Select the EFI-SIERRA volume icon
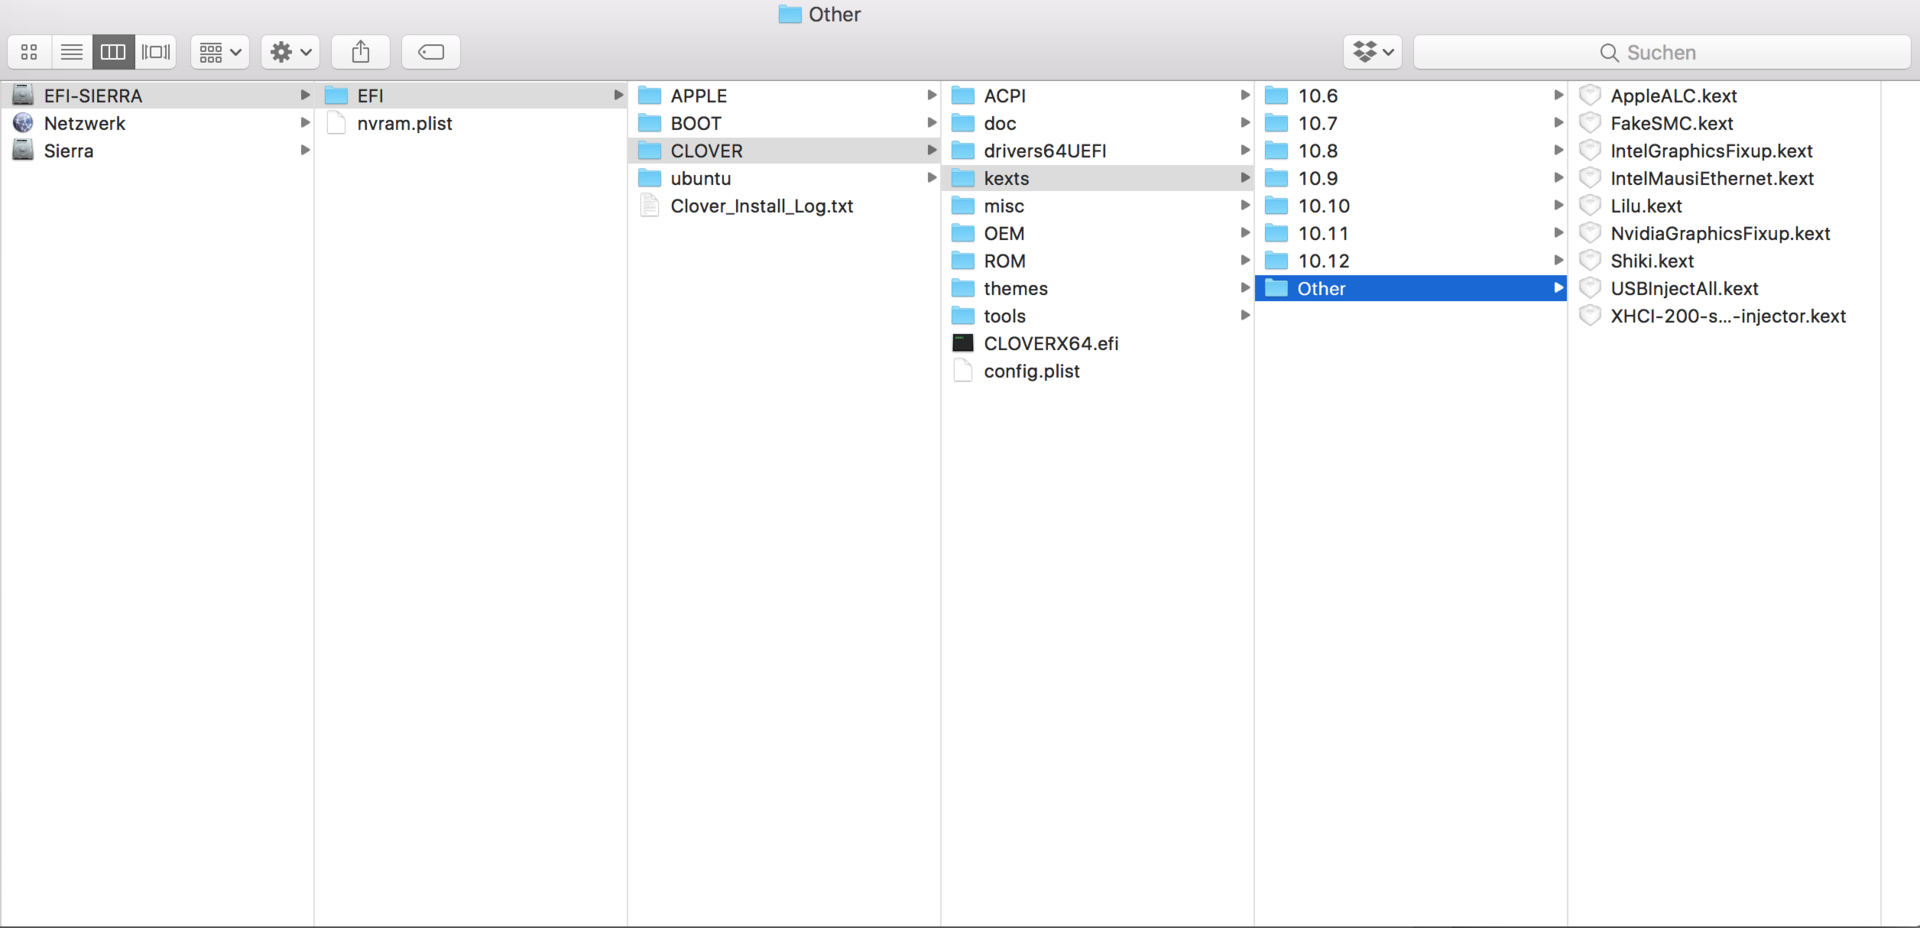This screenshot has width=1920, height=928. tap(23, 95)
